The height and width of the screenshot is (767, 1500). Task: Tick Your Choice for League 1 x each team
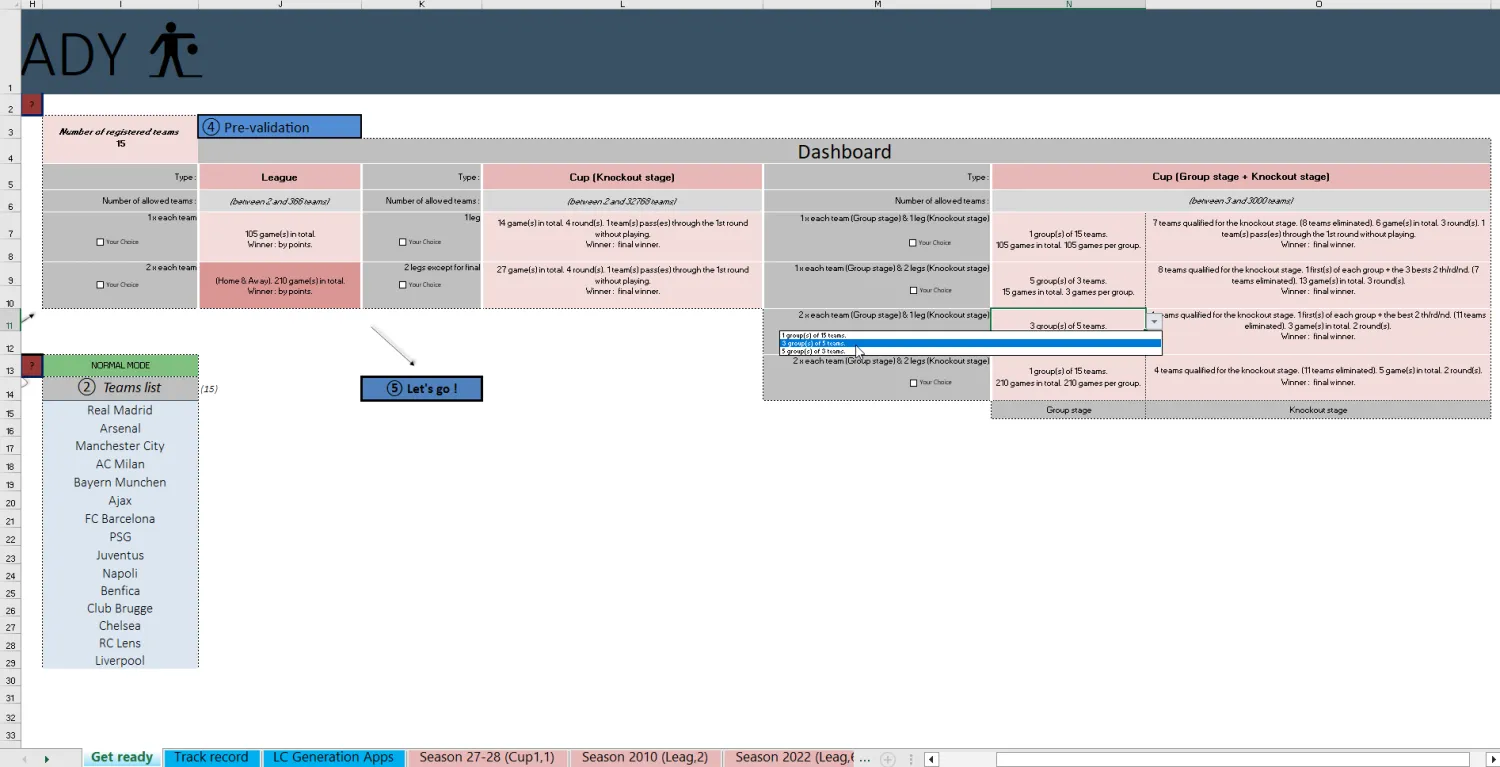coord(100,242)
